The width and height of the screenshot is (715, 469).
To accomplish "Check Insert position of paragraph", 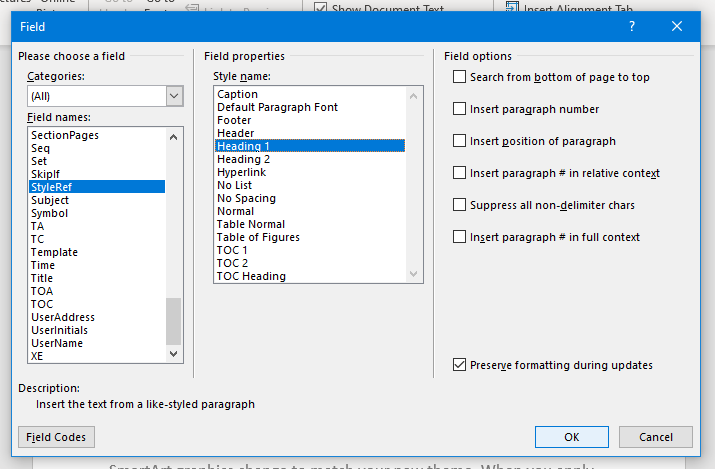I will coord(460,141).
